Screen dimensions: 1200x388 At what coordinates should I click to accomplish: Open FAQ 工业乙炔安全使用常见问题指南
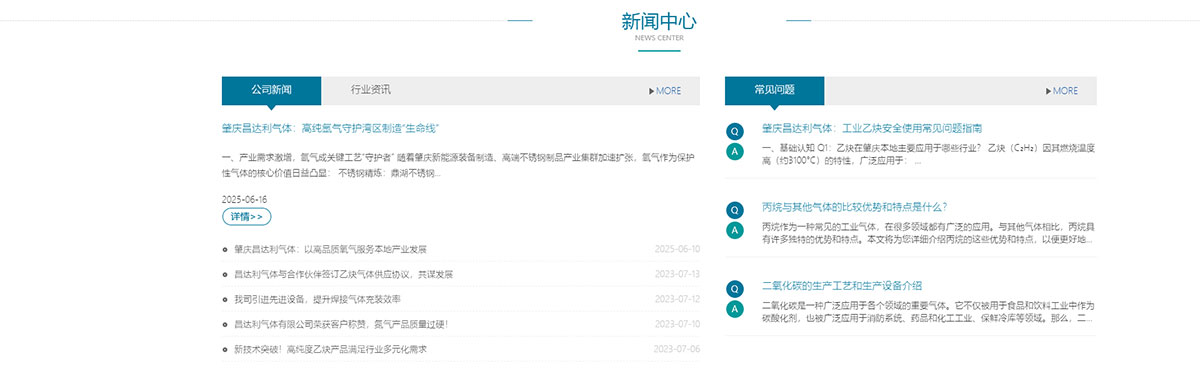click(x=872, y=128)
